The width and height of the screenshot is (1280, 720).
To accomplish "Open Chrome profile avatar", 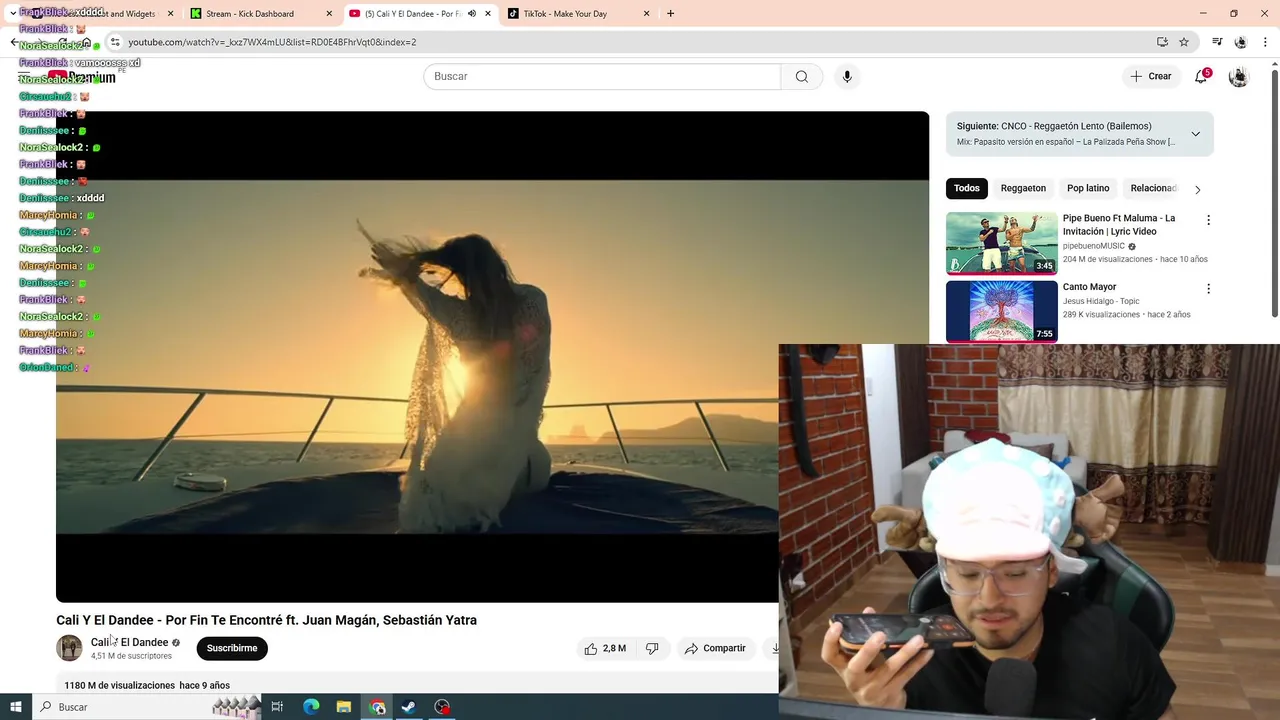I will [1241, 42].
